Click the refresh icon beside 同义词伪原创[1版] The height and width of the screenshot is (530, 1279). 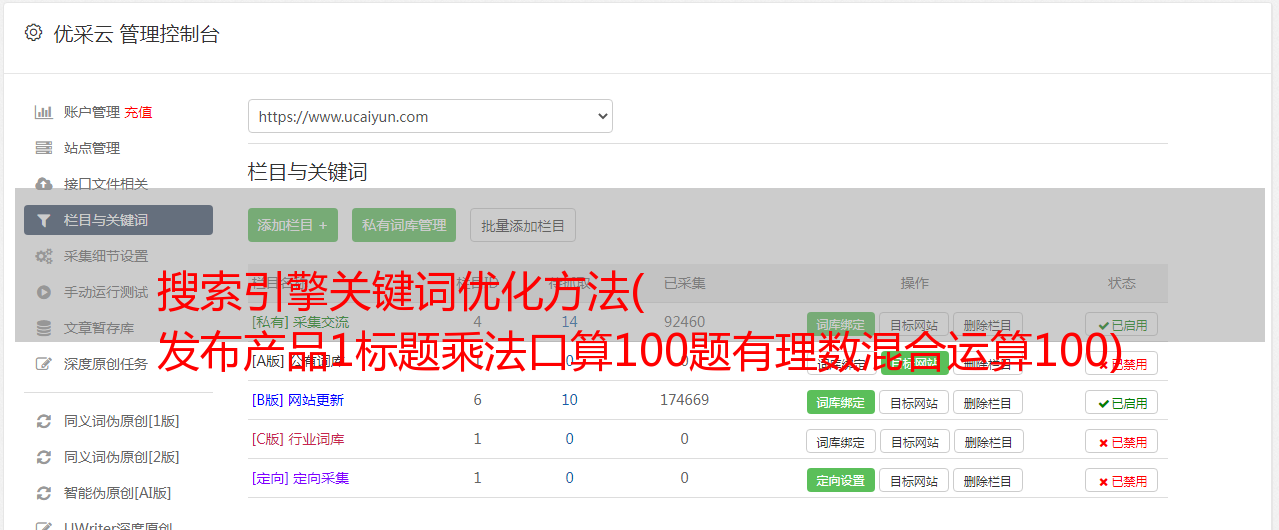click(x=44, y=421)
